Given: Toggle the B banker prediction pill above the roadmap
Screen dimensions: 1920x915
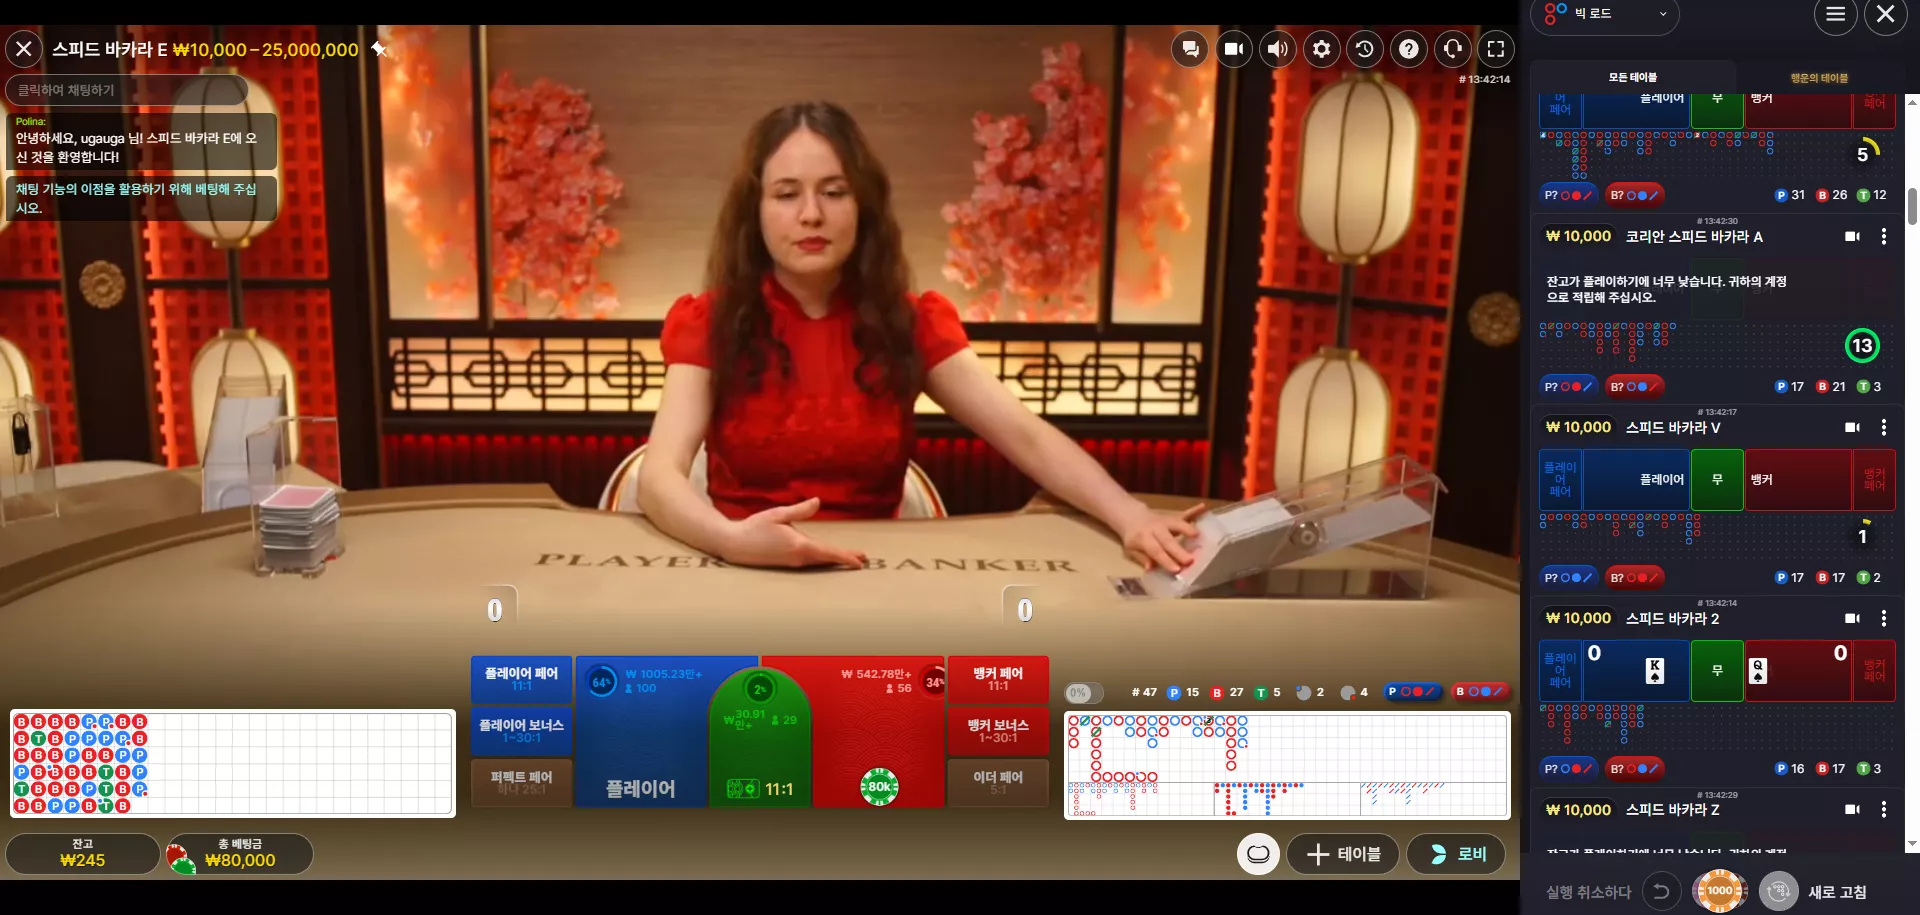Looking at the screenshot, I should click(1480, 692).
